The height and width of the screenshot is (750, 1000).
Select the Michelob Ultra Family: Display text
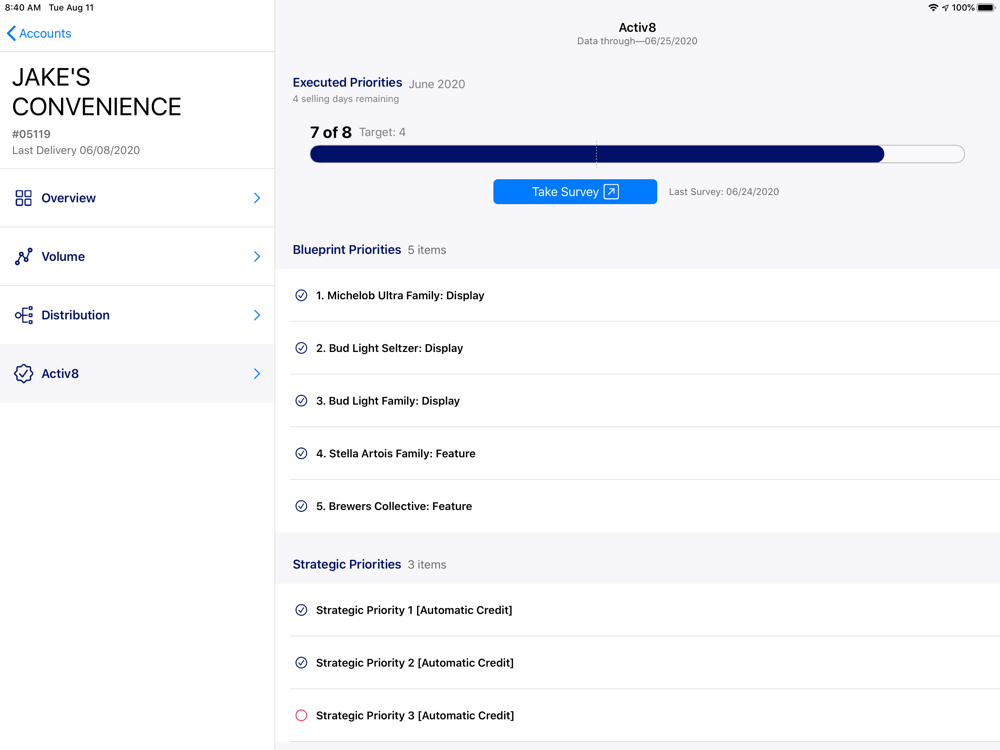(401, 295)
